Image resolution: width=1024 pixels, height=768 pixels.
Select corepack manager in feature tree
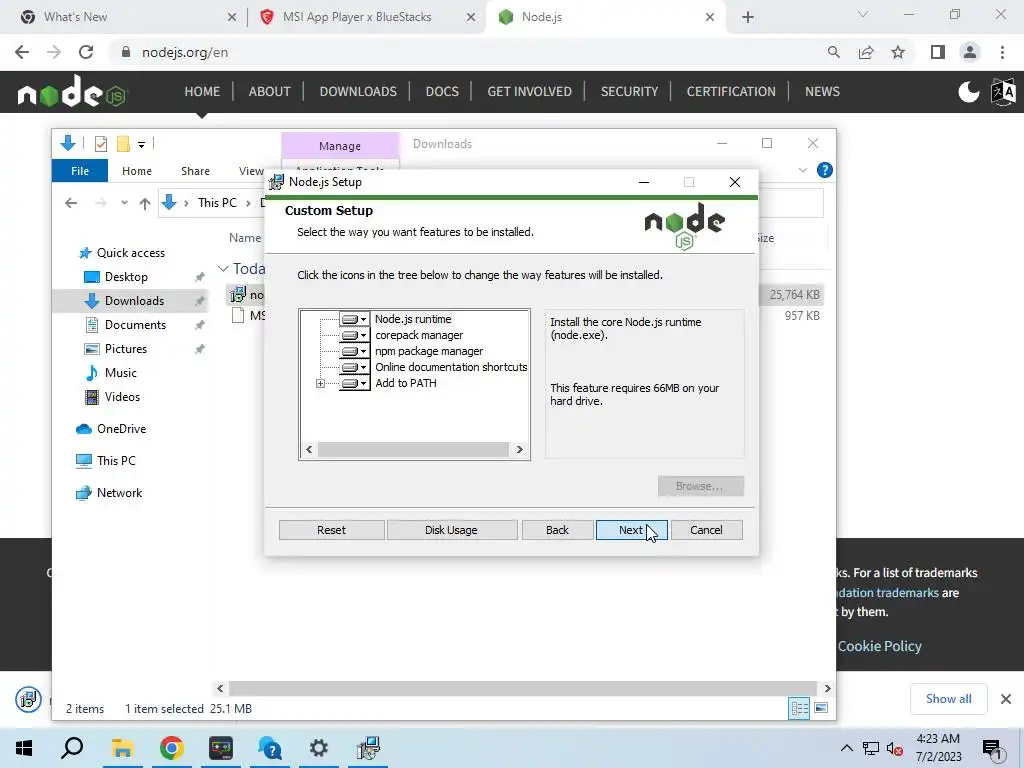click(x=419, y=335)
